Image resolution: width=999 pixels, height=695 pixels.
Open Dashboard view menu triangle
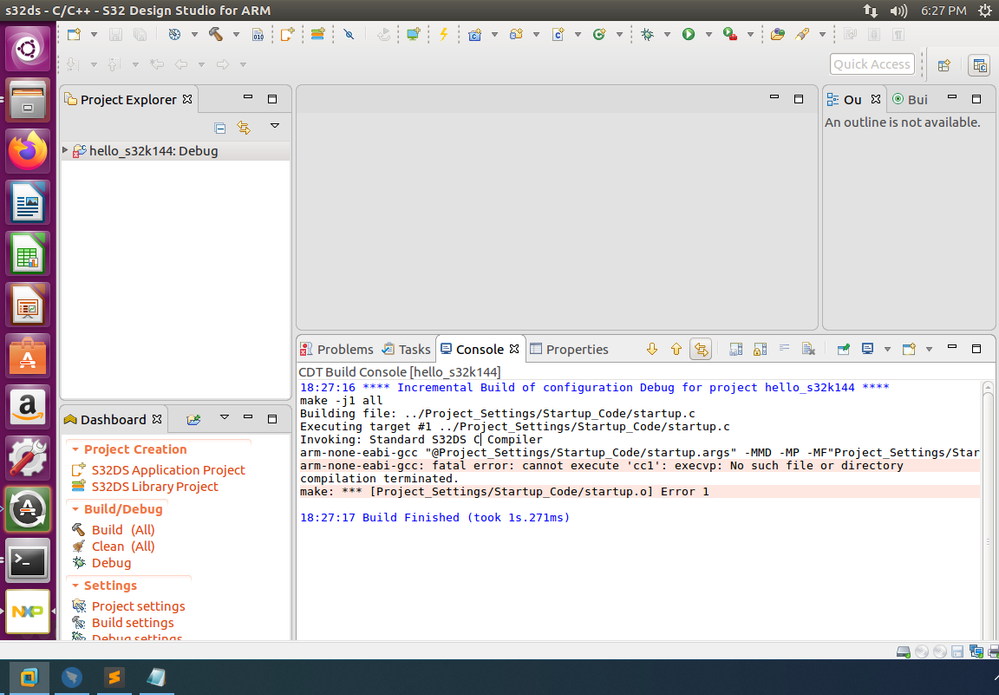tap(224, 418)
